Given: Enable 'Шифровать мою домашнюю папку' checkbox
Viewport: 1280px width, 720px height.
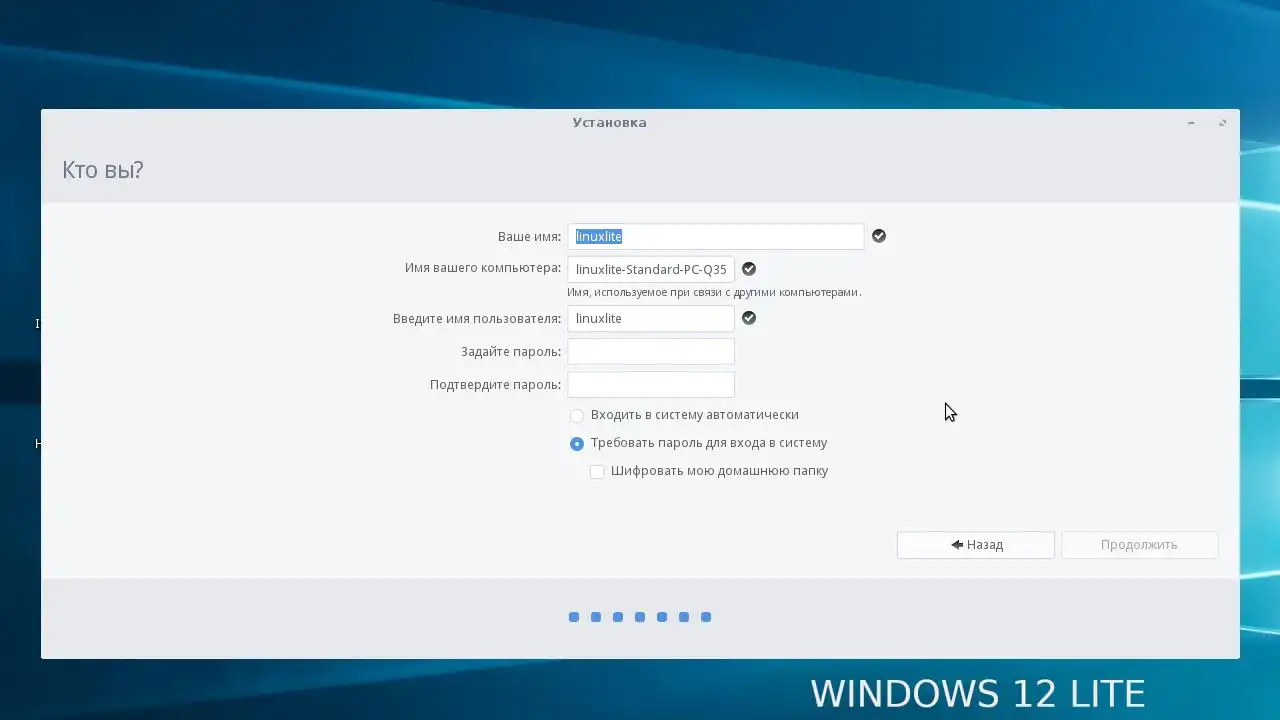Looking at the screenshot, I should [x=597, y=472].
